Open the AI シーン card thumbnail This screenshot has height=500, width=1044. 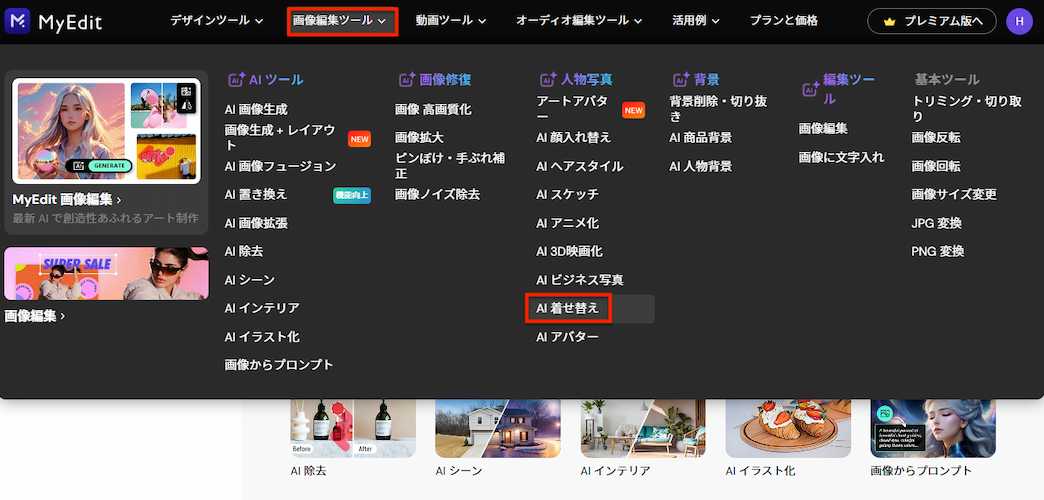[x=498, y=428]
